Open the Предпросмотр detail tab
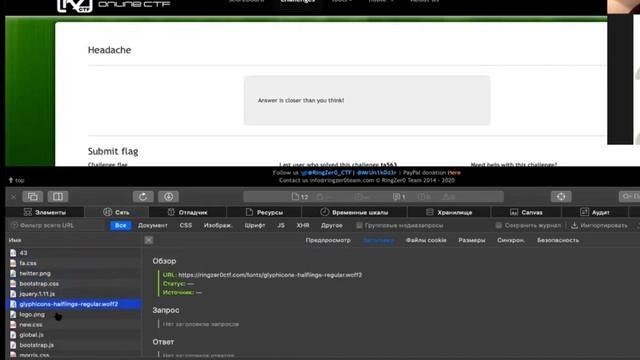Viewport: 640px width, 360px height. (x=328, y=240)
